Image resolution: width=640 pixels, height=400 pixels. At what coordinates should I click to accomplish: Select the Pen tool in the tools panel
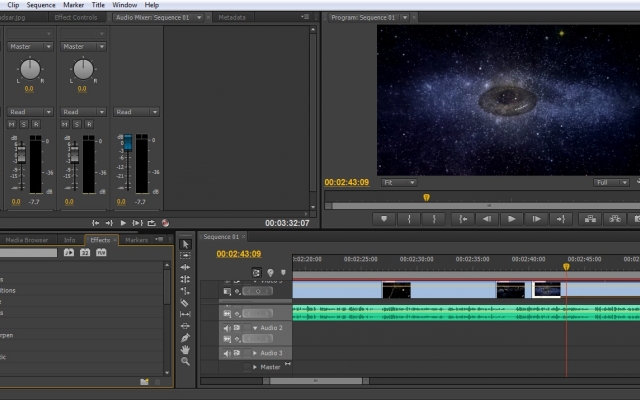tap(185, 338)
